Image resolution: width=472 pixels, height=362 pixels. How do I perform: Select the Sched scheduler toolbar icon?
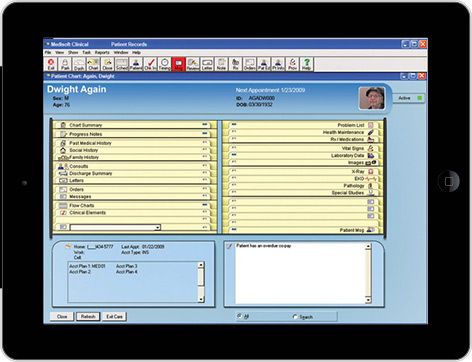click(122, 64)
